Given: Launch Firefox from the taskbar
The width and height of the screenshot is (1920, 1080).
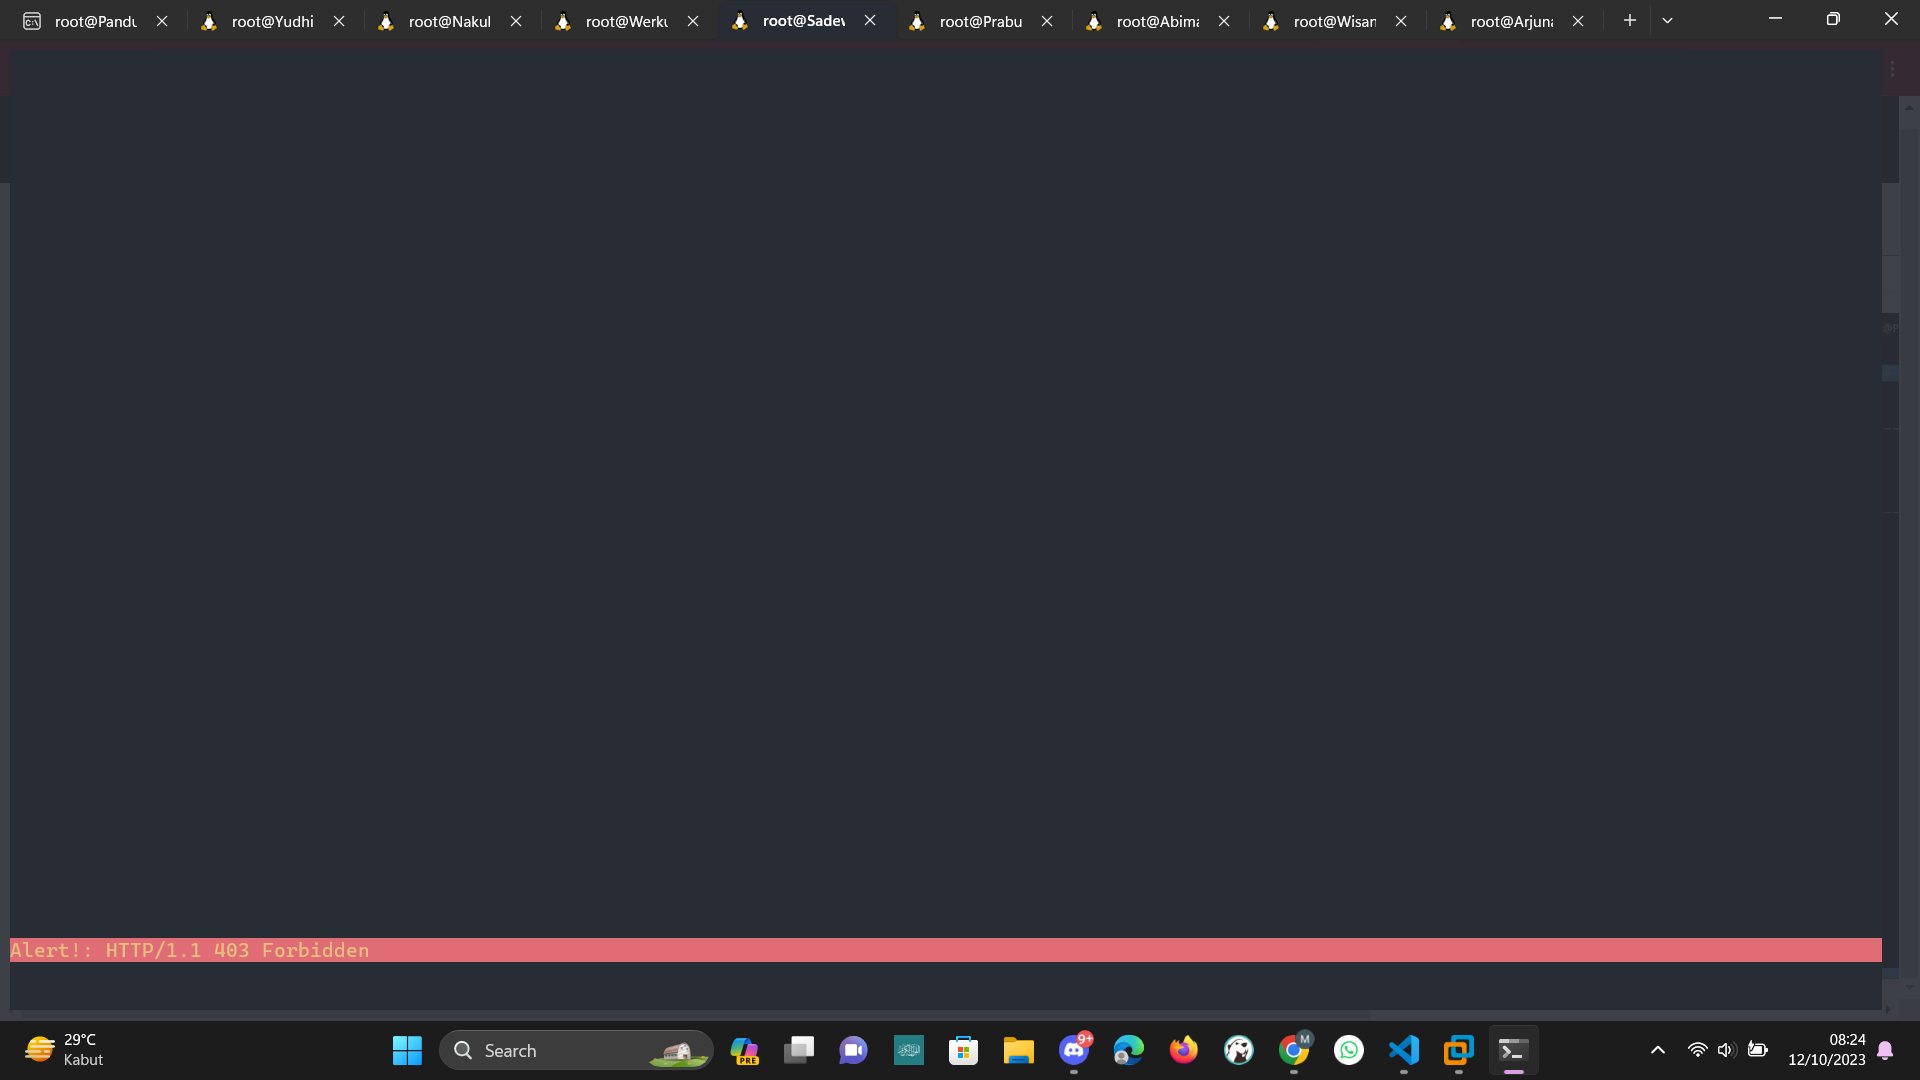Looking at the screenshot, I should (x=1183, y=1050).
